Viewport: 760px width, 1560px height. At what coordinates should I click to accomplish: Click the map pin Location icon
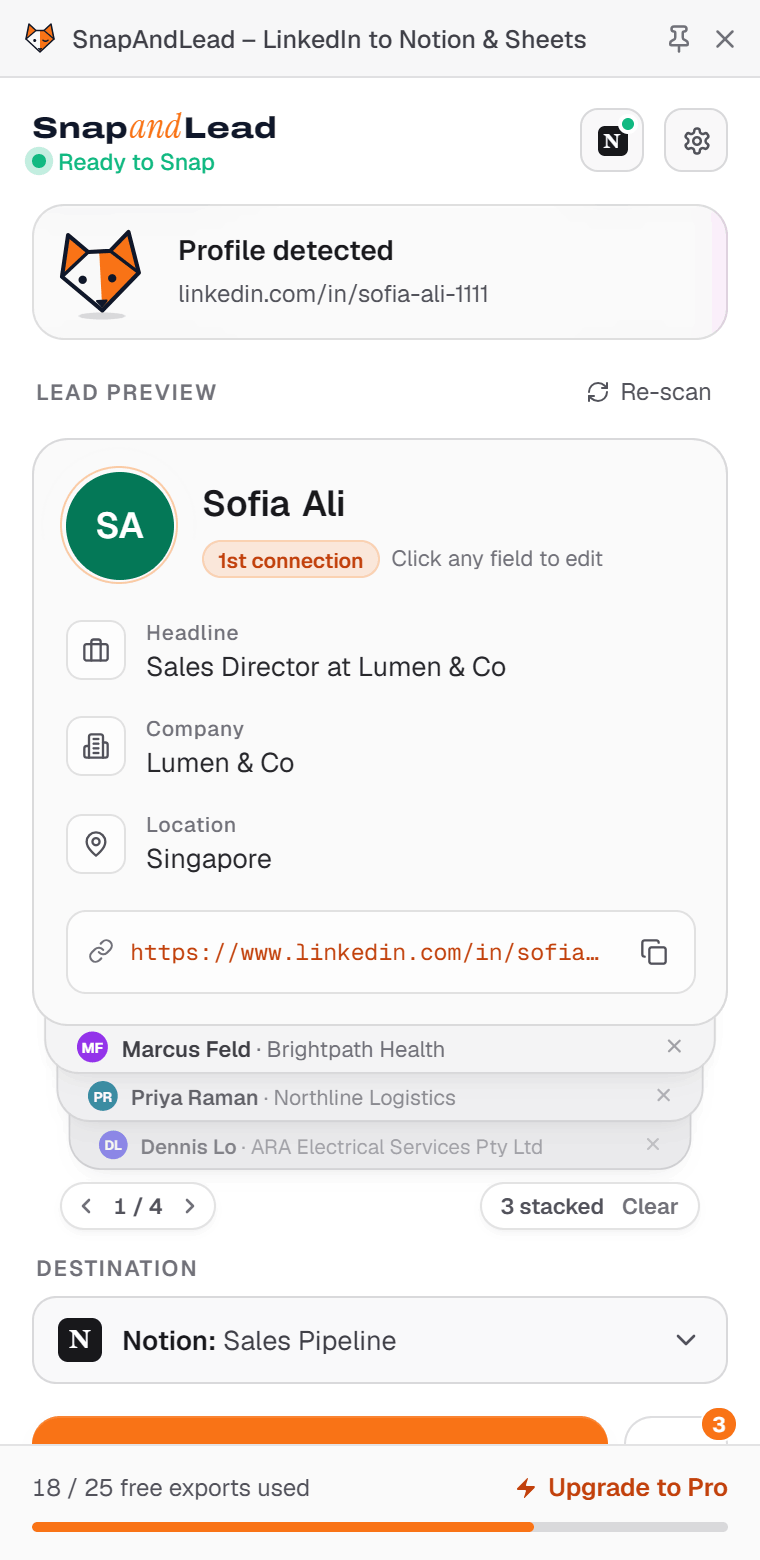click(x=96, y=843)
